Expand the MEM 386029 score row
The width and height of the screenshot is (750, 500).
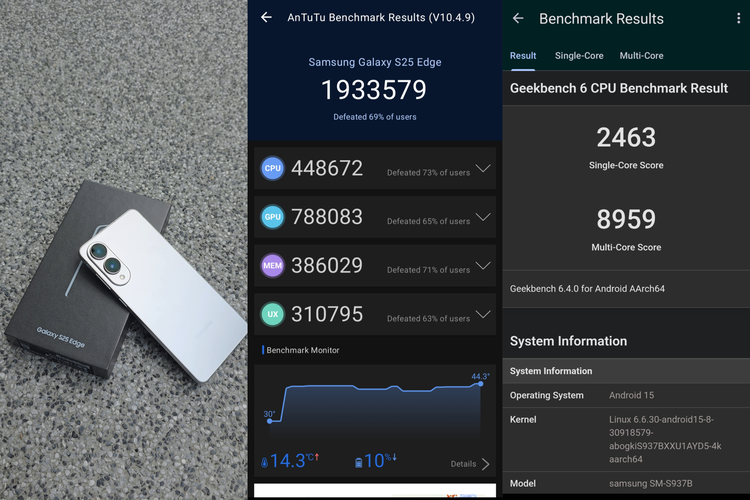pos(483,266)
